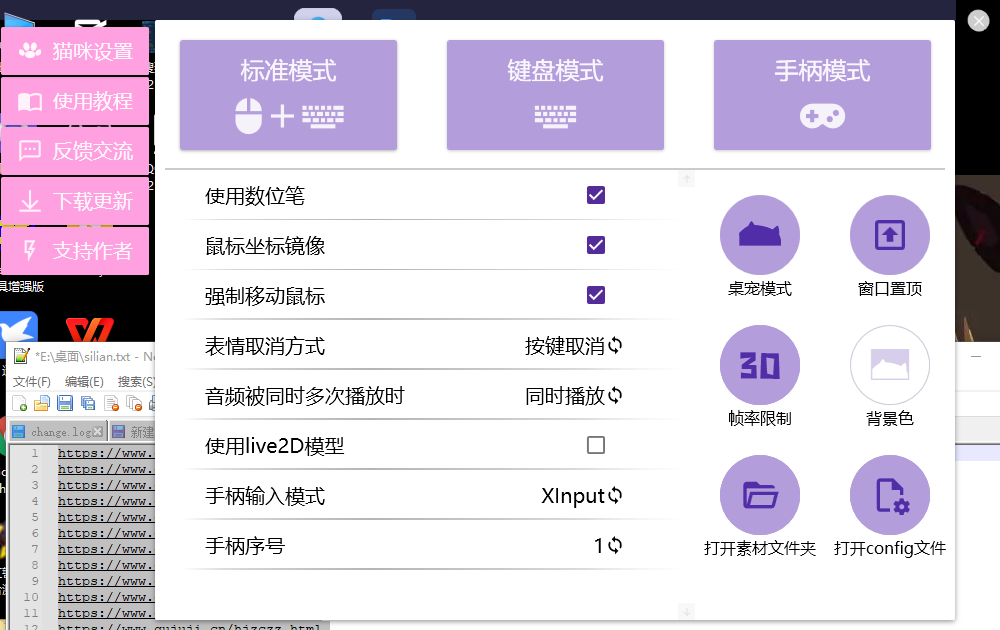Click download arrow icon beside 下载更新
Image resolution: width=1000 pixels, height=630 pixels.
[30, 201]
